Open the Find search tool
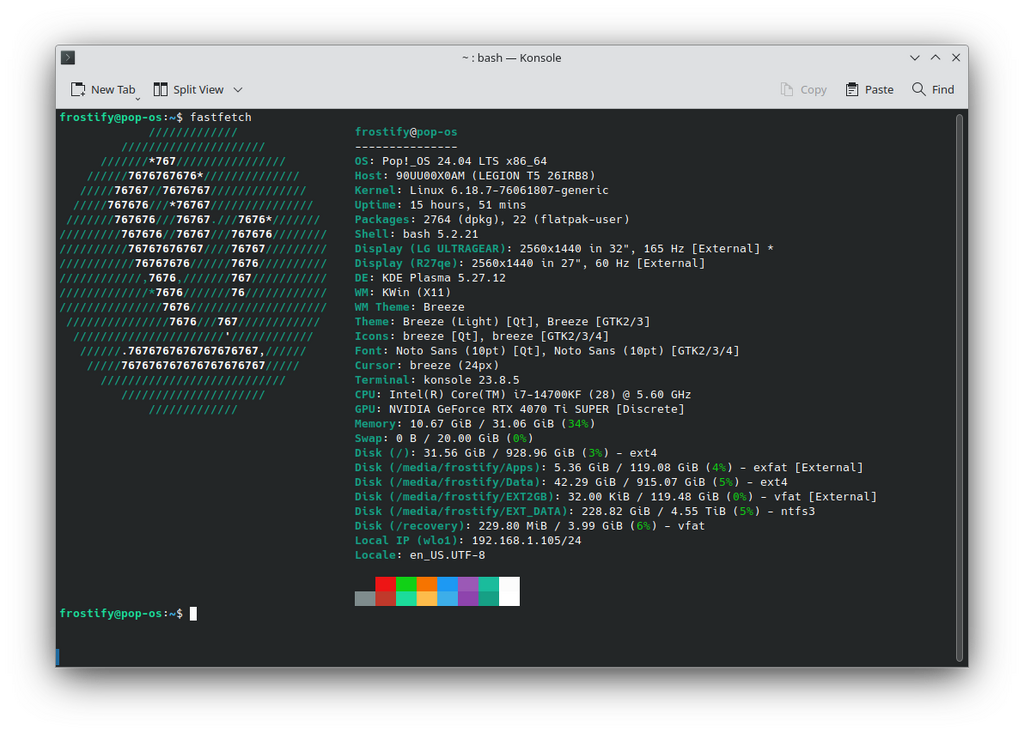1024x733 pixels. pyautogui.click(x=933, y=90)
